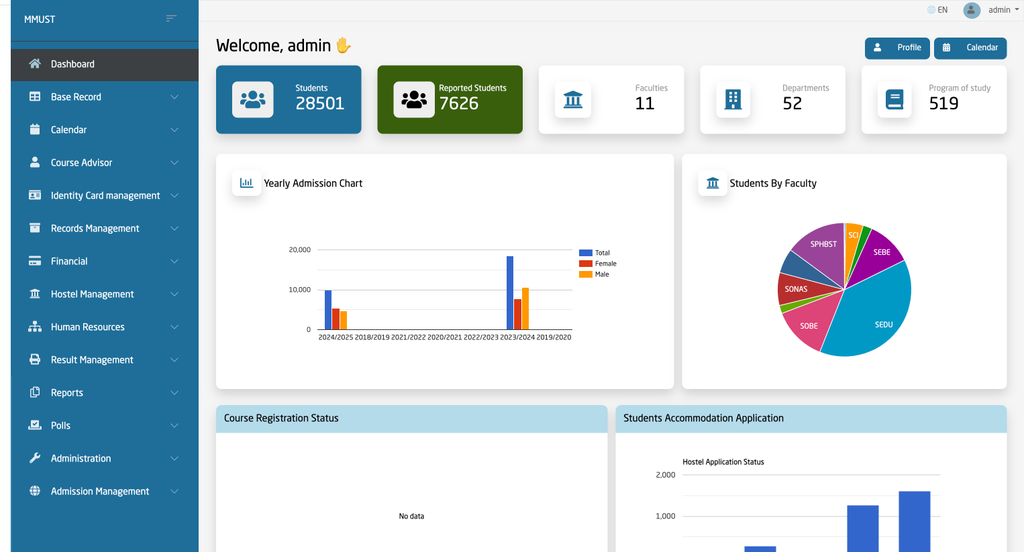Open the Calendar button at top right
The image size is (1024, 552).
(970, 48)
